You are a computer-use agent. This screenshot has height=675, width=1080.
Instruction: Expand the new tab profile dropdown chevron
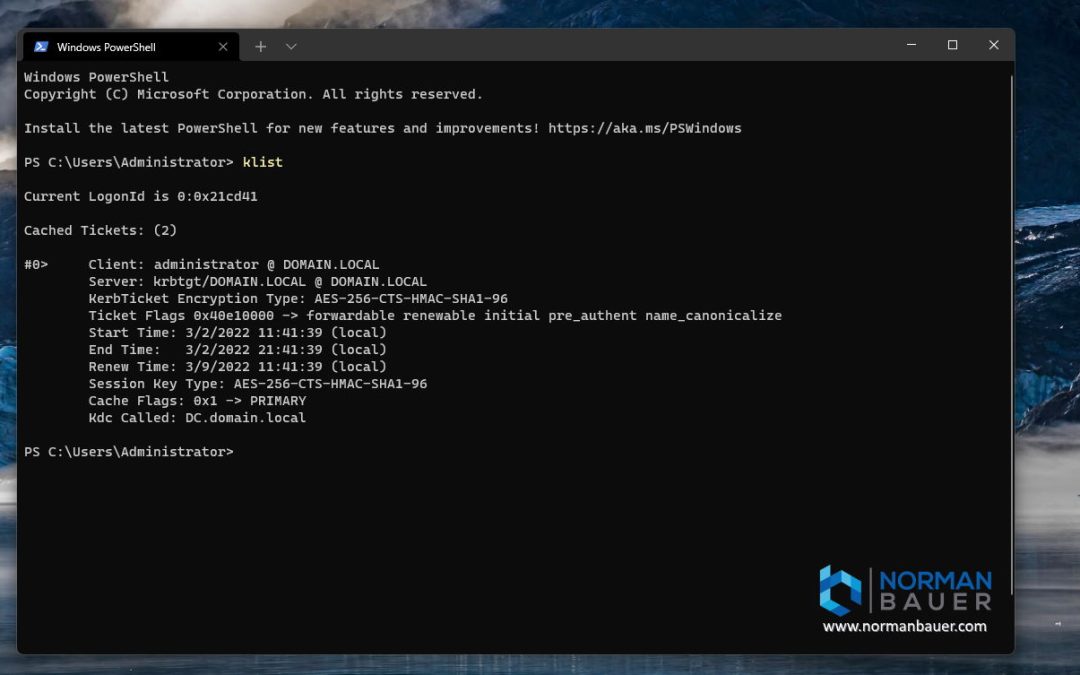click(x=291, y=47)
